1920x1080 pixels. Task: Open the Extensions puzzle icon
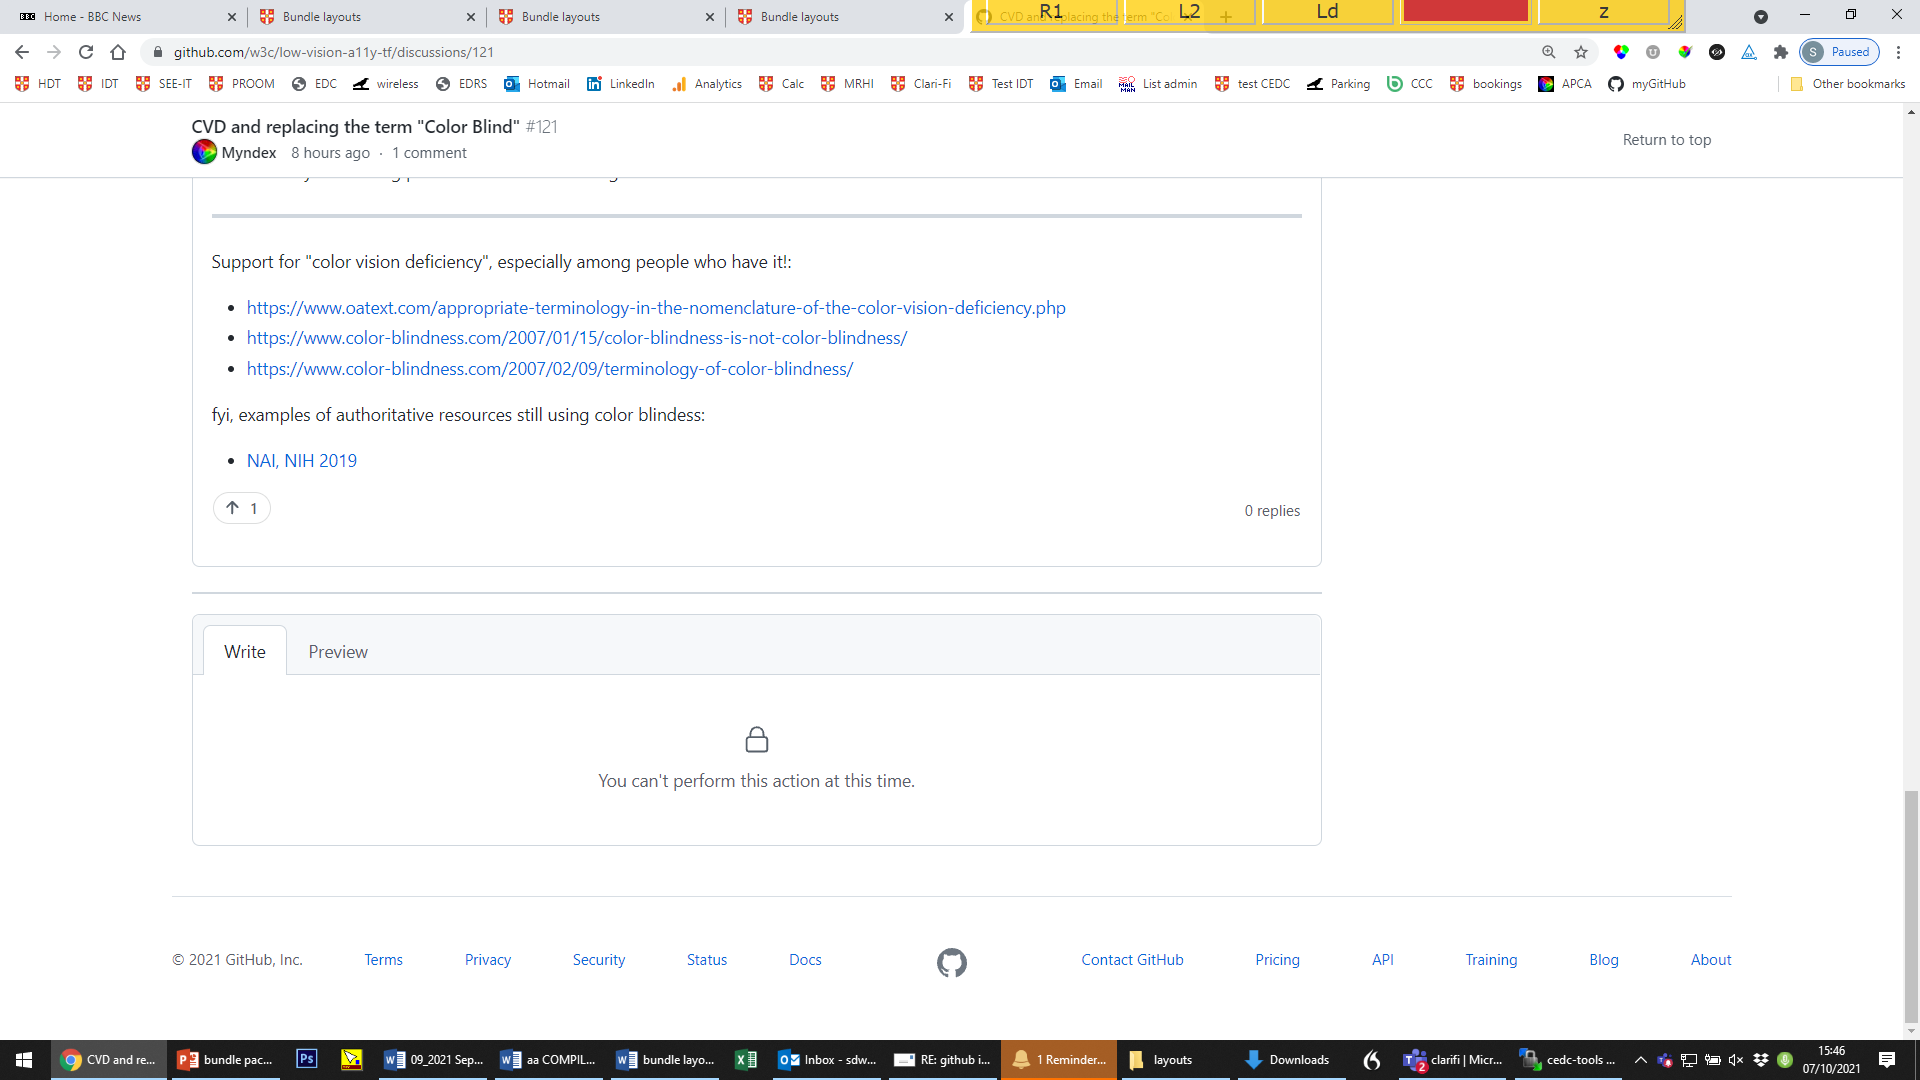click(1781, 52)
